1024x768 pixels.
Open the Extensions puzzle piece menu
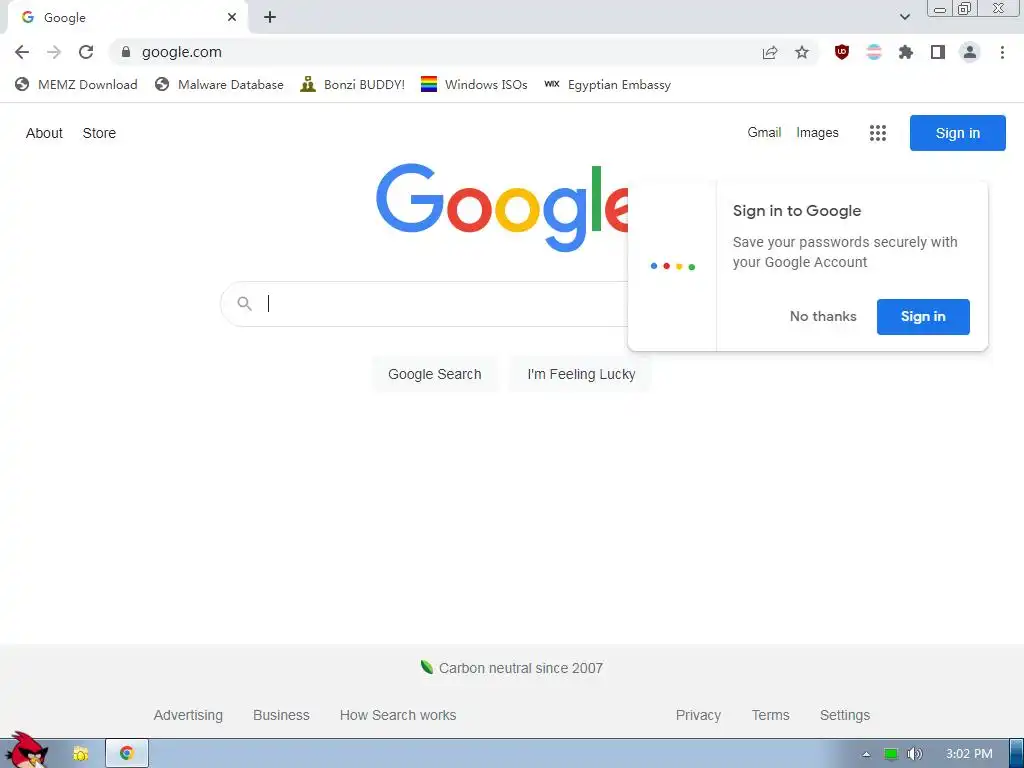coord(906,52)
